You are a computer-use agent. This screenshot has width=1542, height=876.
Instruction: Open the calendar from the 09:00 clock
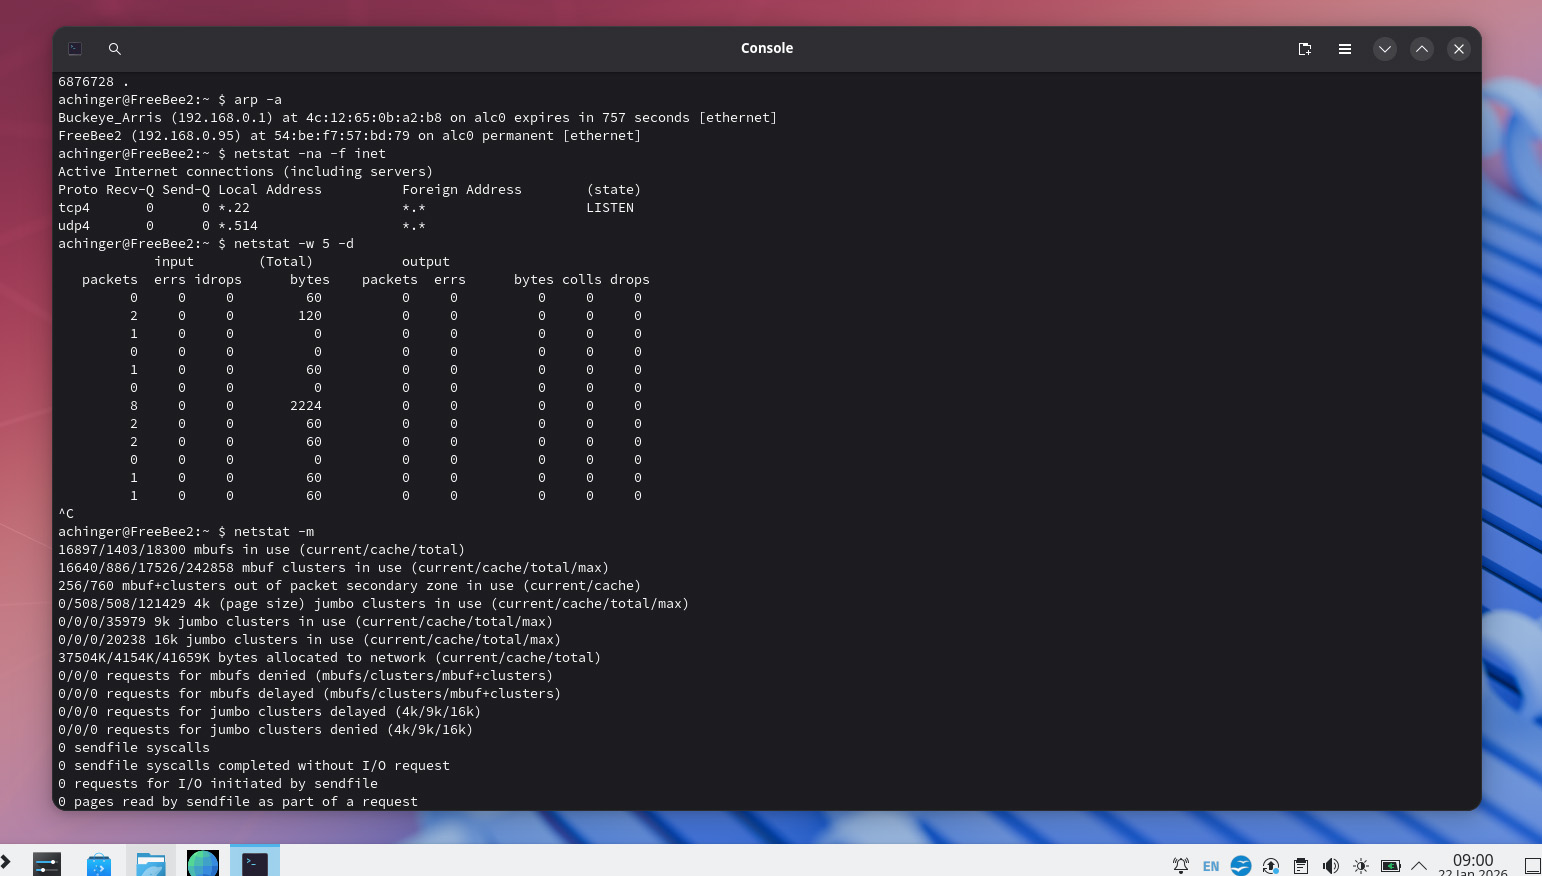[1472, 864]
